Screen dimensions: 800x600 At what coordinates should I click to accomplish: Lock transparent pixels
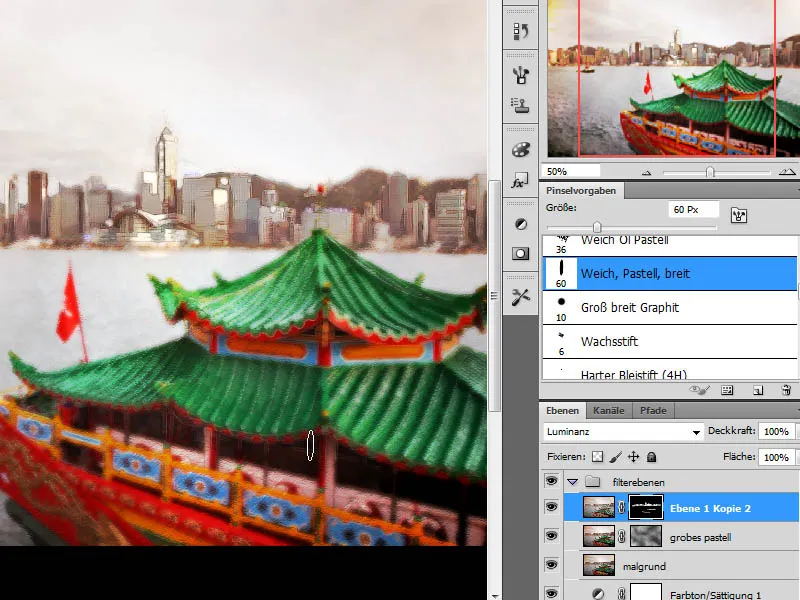(x=597, y=457)
